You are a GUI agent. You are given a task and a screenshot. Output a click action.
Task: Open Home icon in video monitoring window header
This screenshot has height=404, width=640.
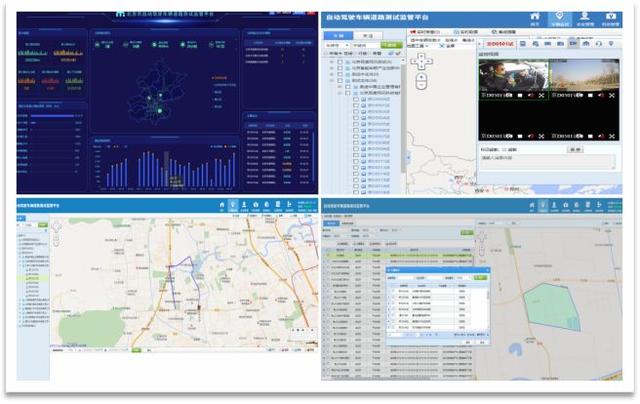tap(534, 17)
